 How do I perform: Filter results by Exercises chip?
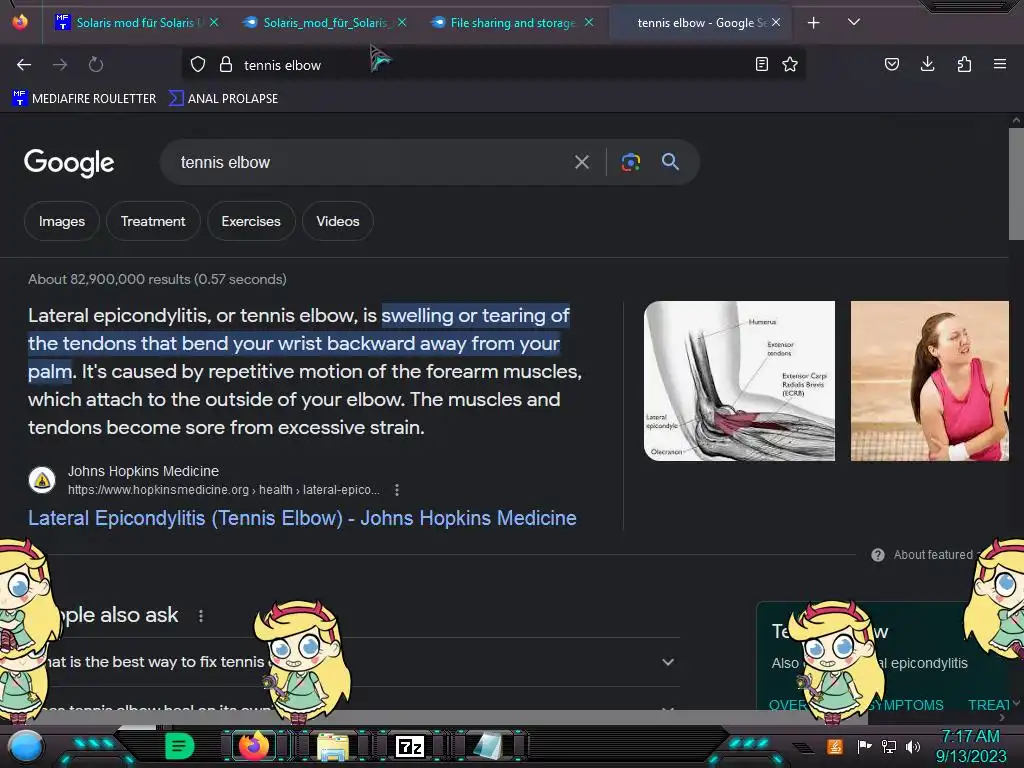251,221
